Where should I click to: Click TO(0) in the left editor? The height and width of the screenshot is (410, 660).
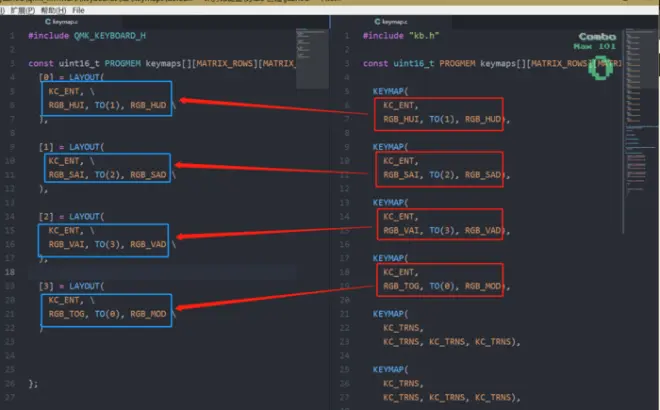(x=107, y=314)
